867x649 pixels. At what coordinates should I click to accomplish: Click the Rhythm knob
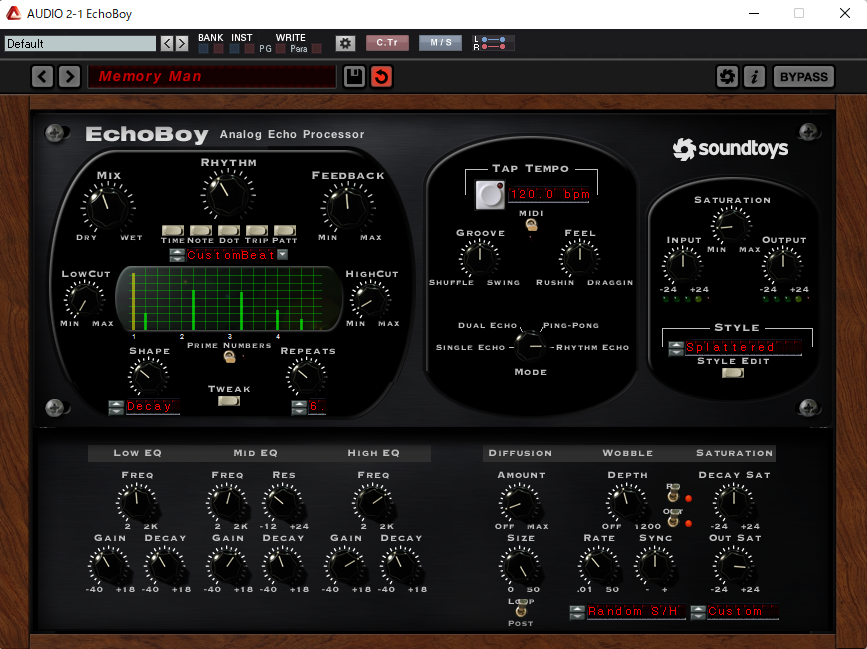click(x=228, y=195)
